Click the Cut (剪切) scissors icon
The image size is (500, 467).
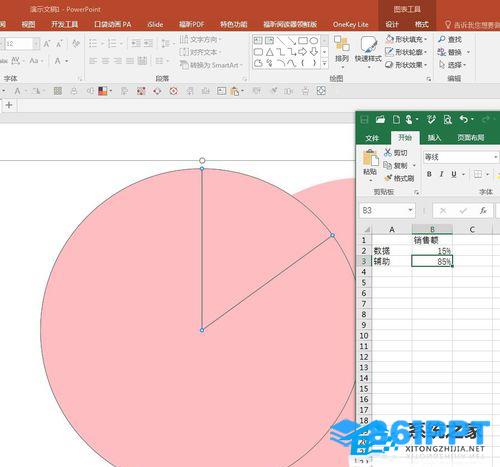[x=388, y=153]
